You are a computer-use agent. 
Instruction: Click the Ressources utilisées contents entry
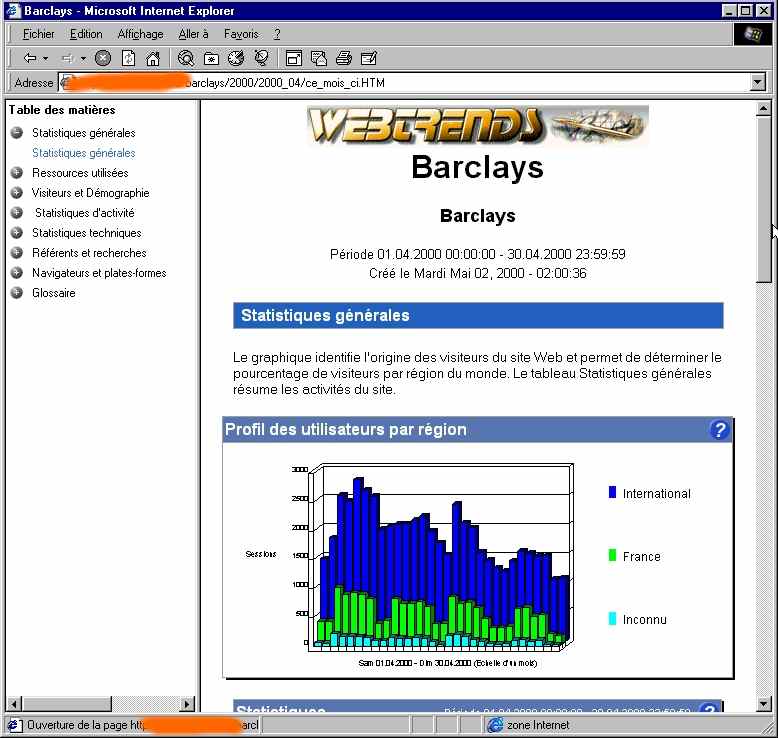[80, 173]
